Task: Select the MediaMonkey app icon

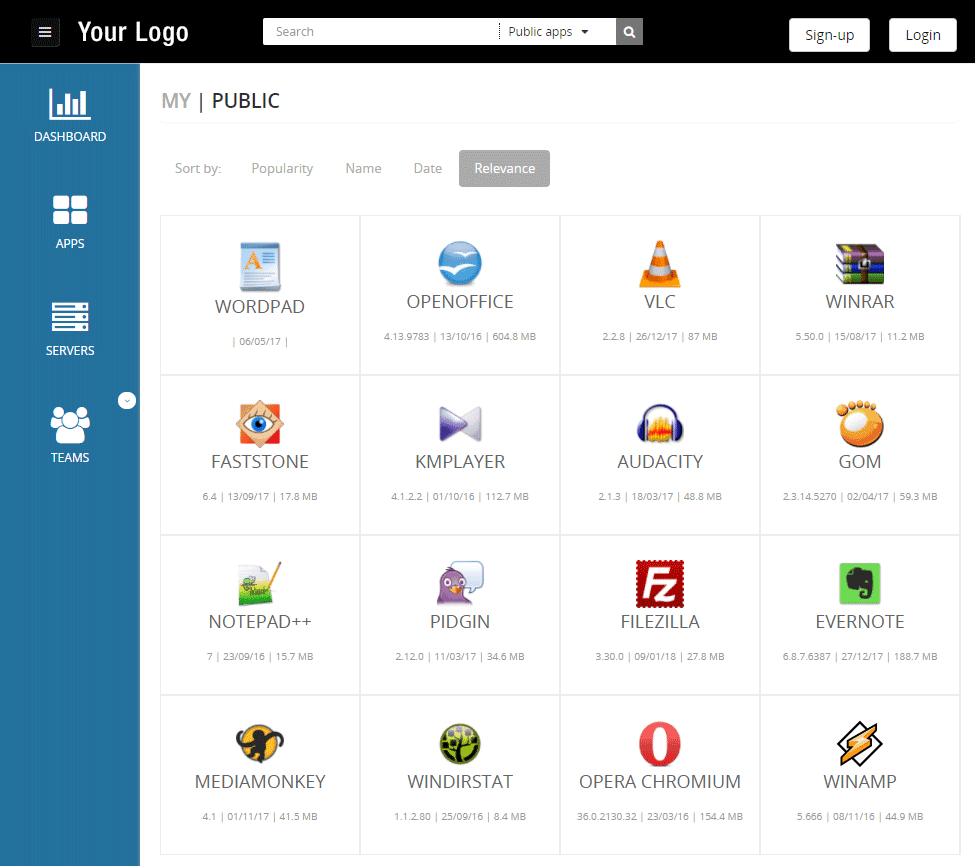Action: pos(260,743)
